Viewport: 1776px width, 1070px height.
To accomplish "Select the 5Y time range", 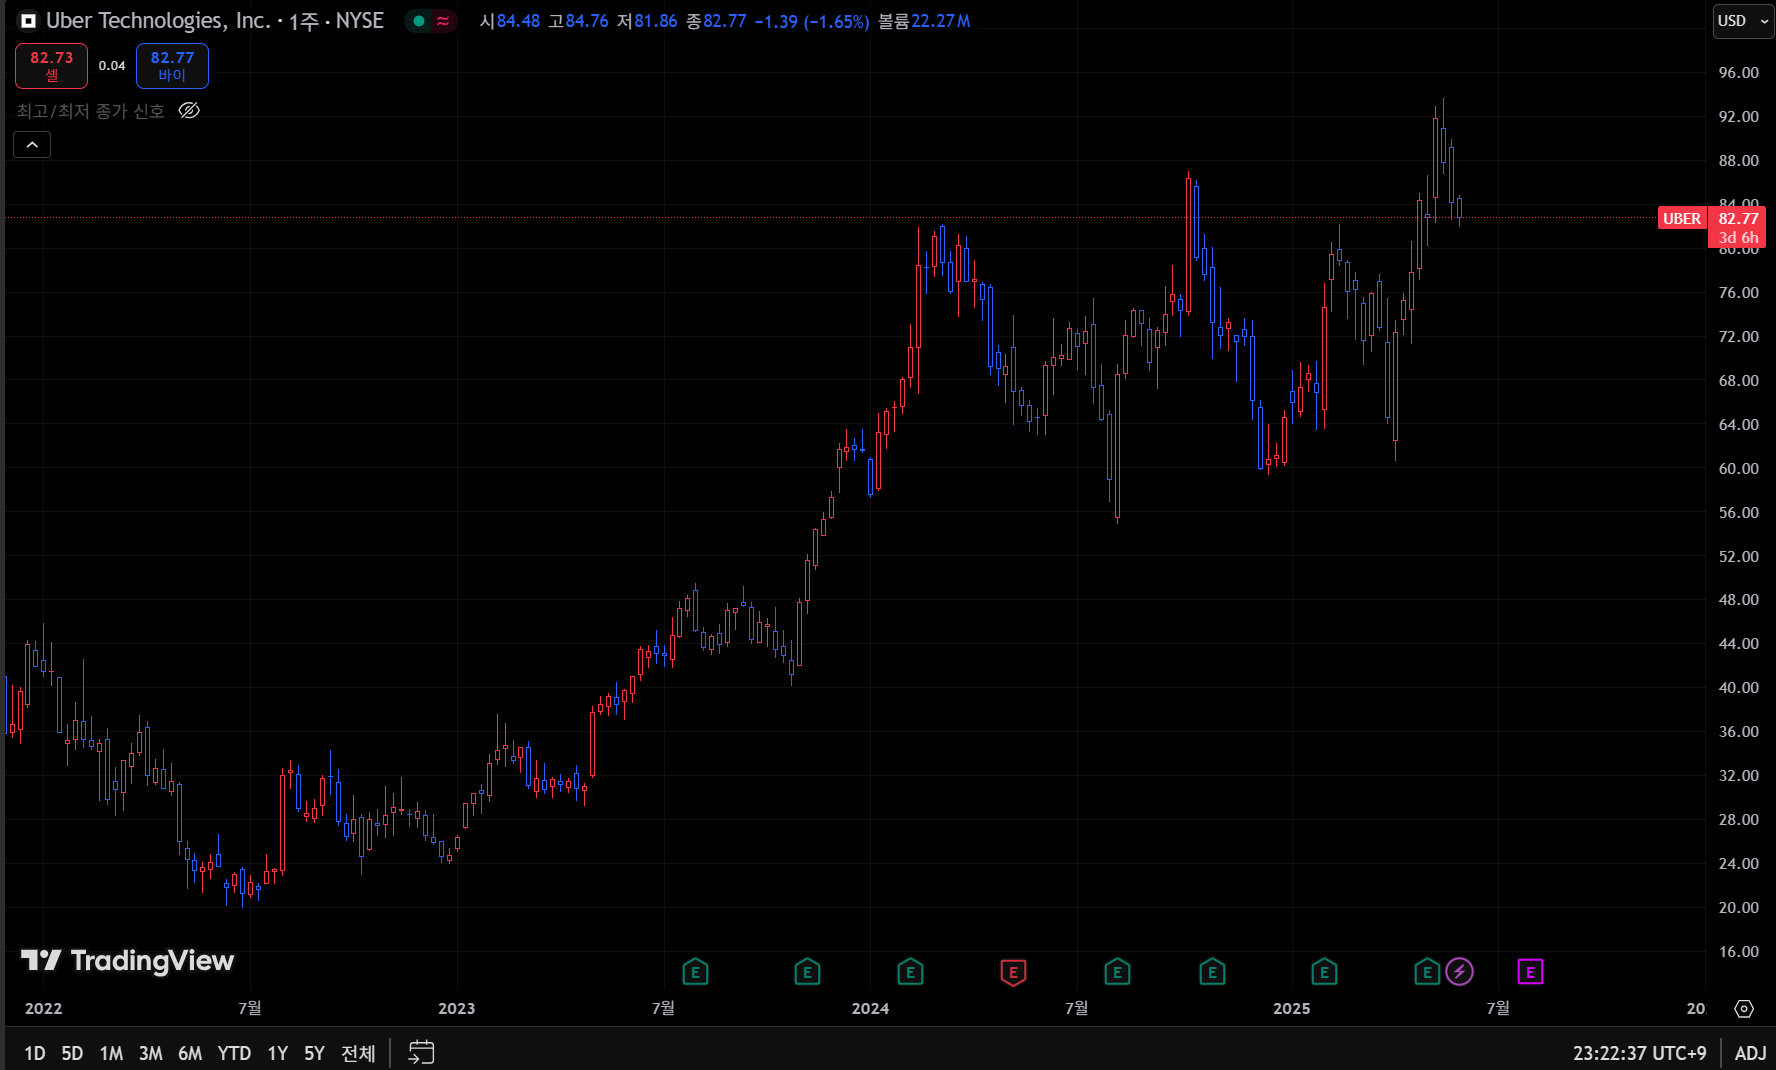I will [314, 1053].
